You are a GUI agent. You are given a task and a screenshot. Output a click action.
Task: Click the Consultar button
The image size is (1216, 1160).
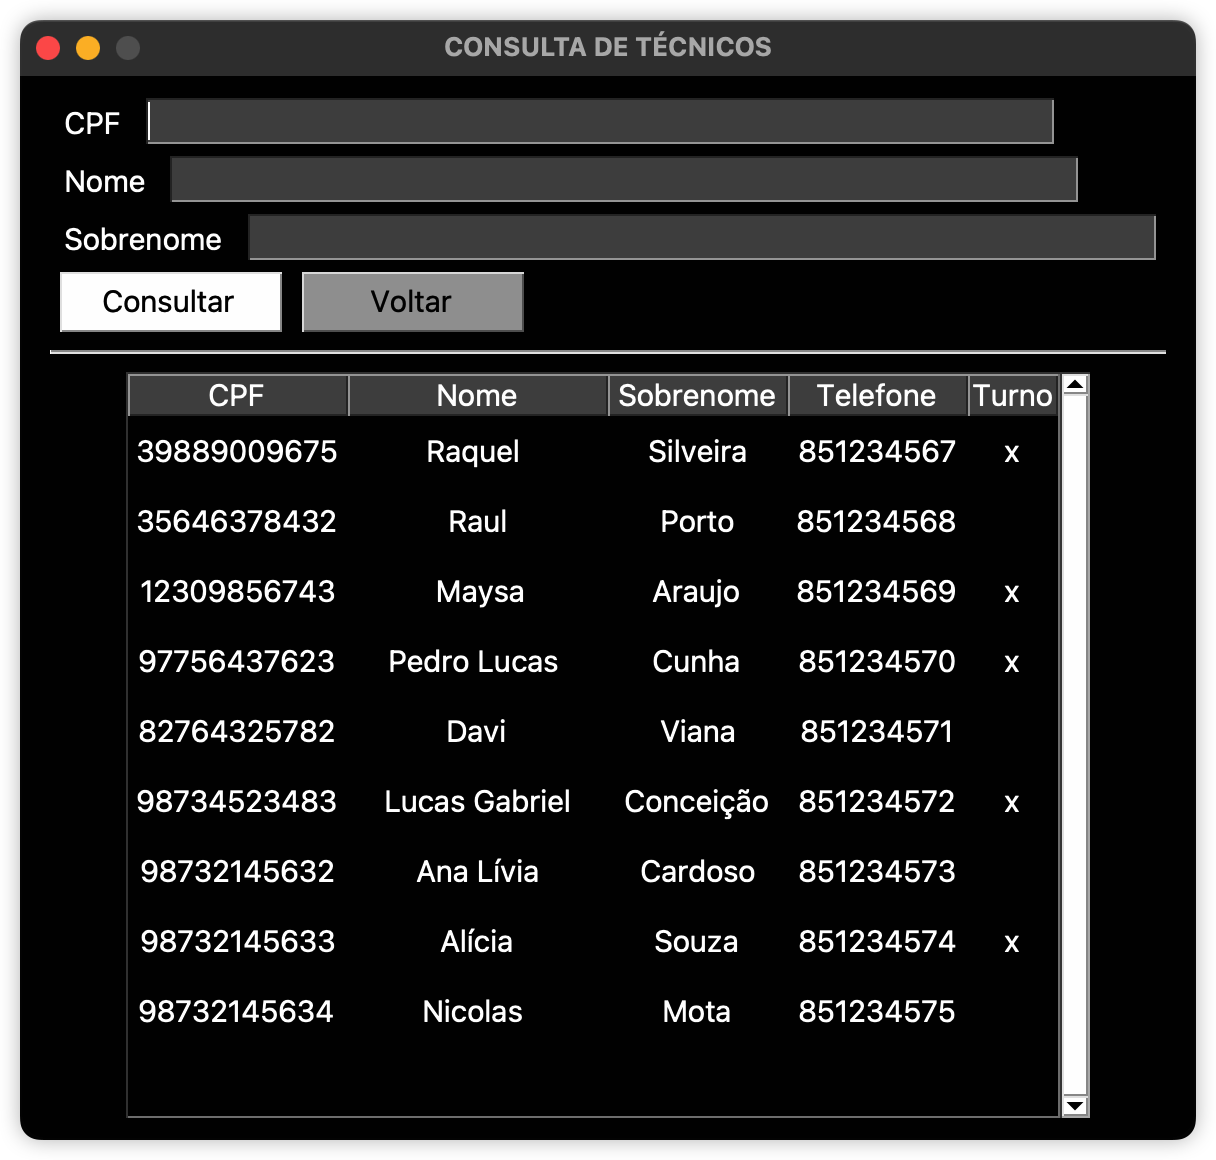tap(171, 302)
